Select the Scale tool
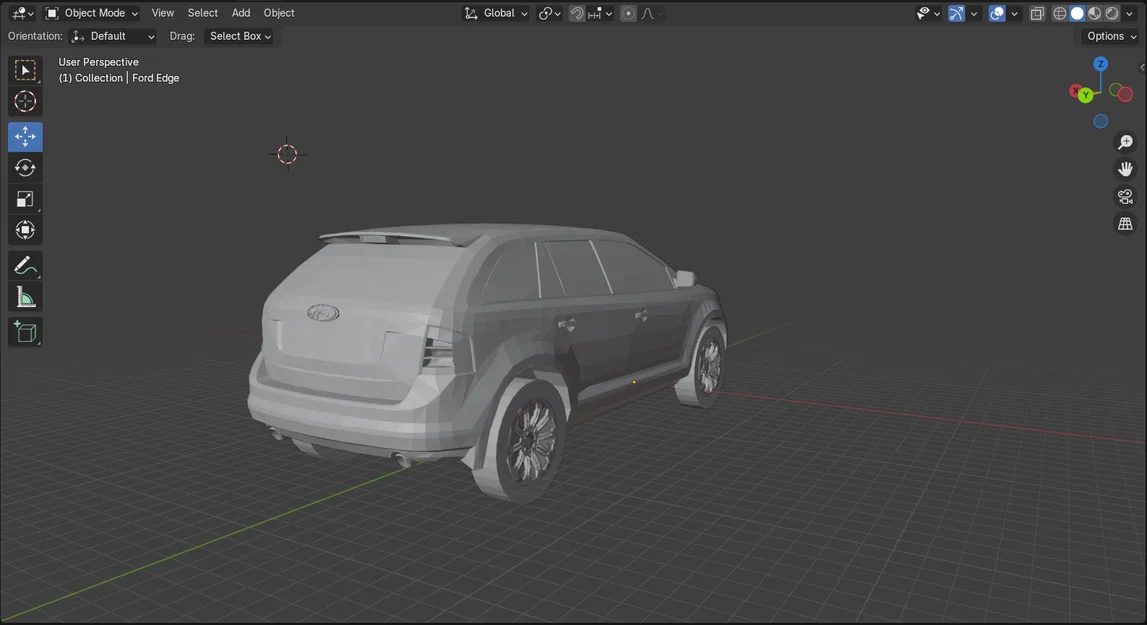 click(24, 198)
